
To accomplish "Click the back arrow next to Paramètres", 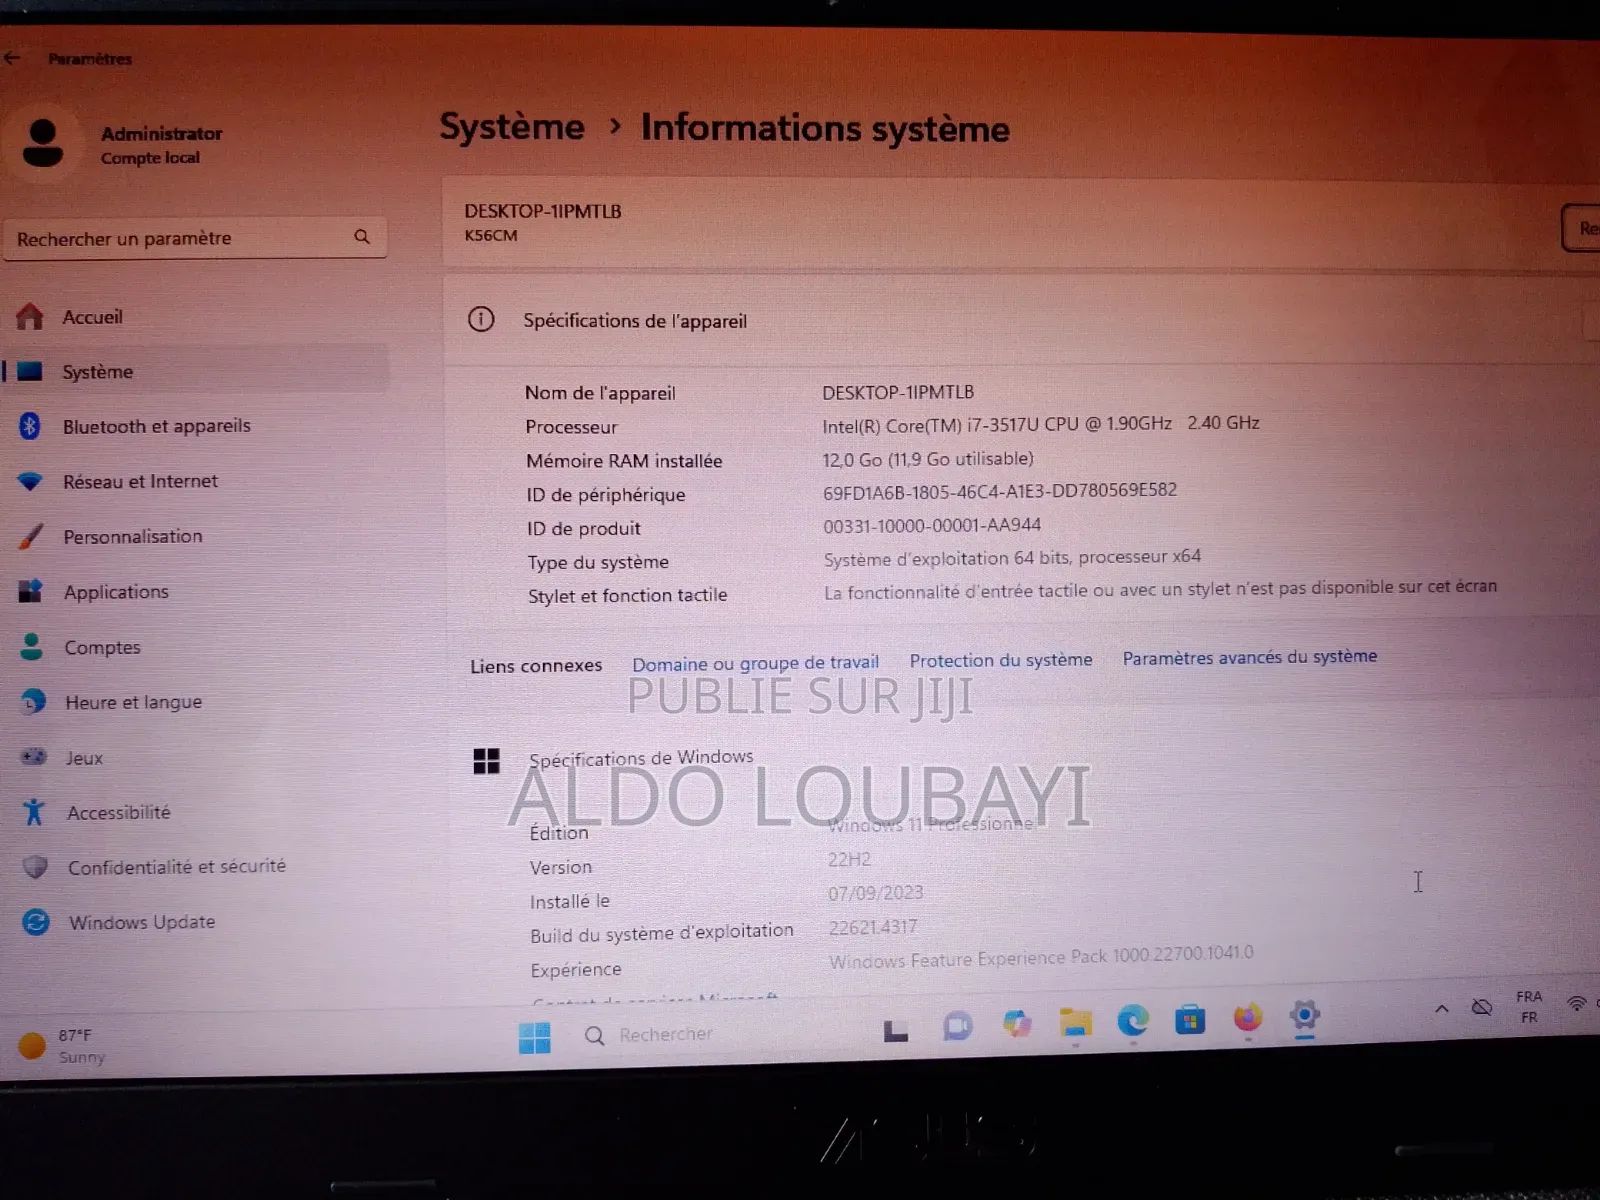I will 12,58.
